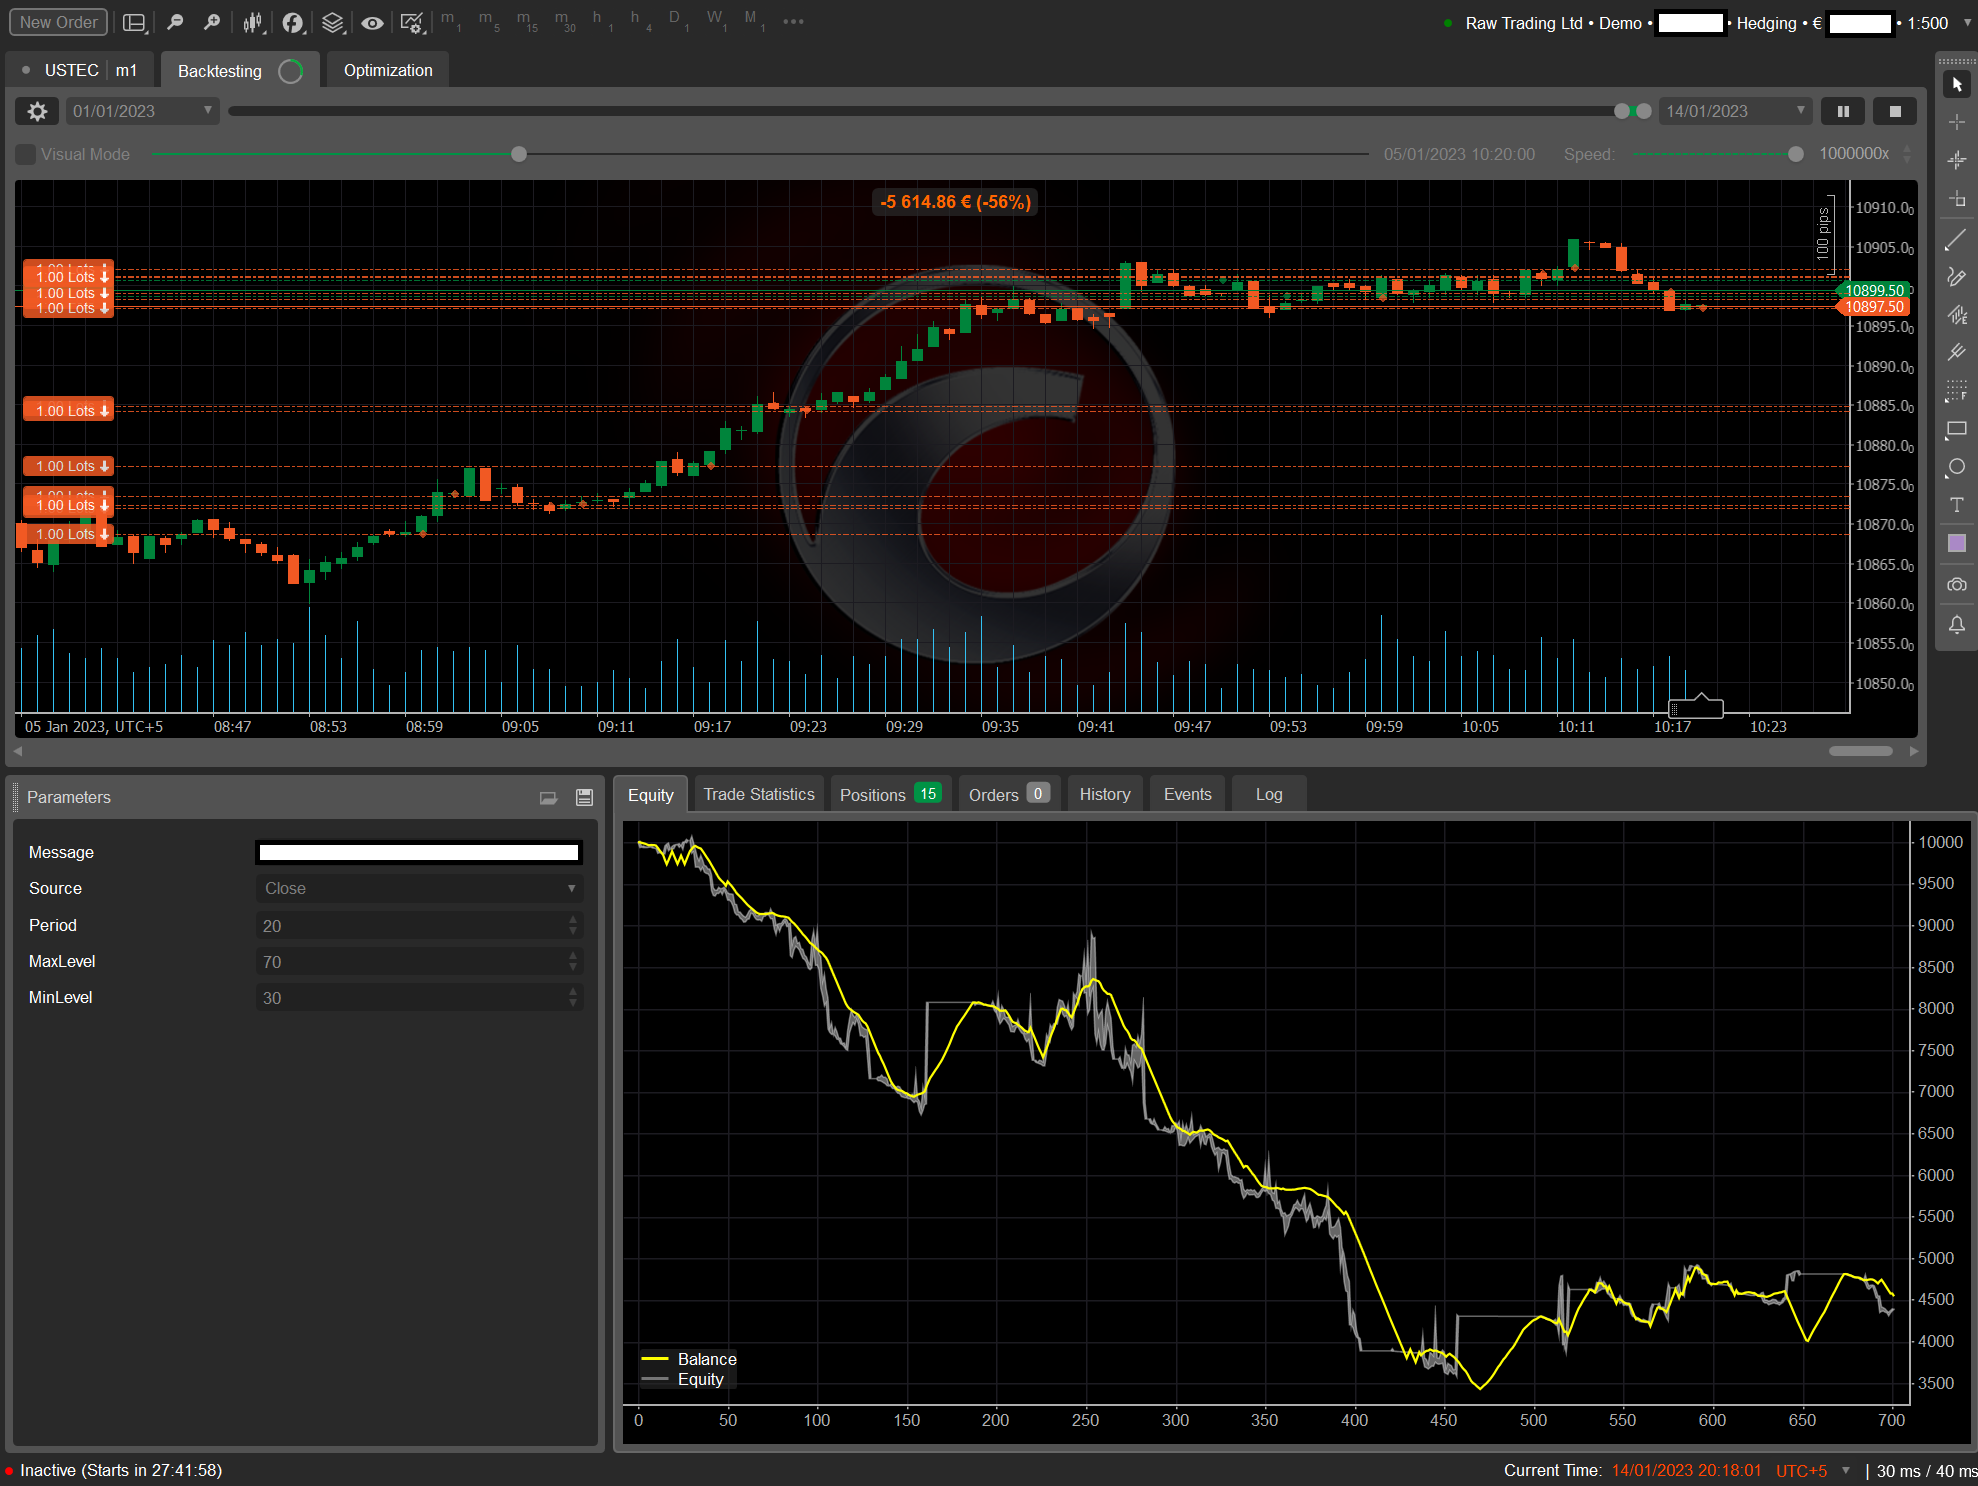
Task: Toggle the eye viewing options icon
Action: click(372, 22)
